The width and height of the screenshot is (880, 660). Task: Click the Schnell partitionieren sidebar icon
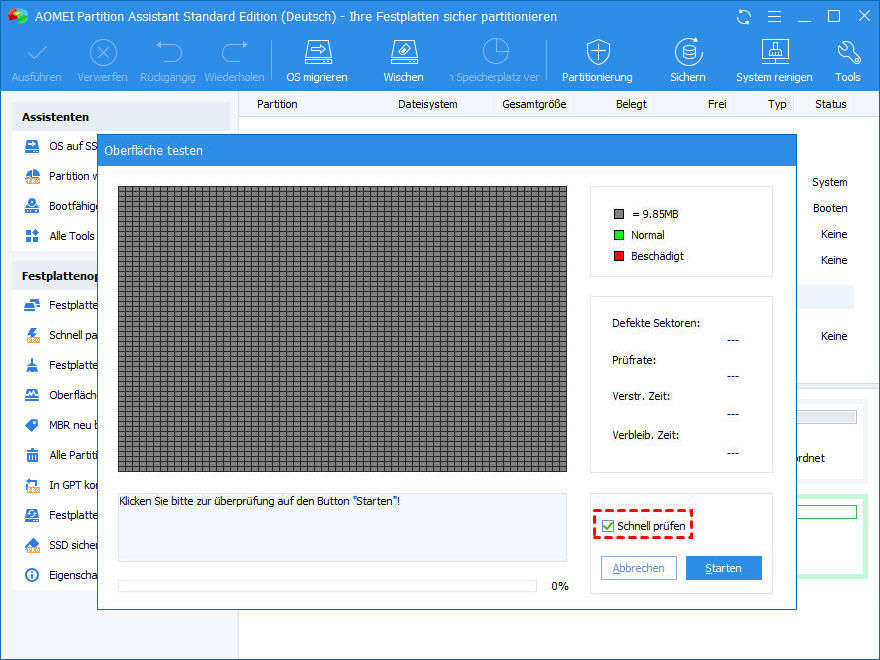[x=33, y=336]
